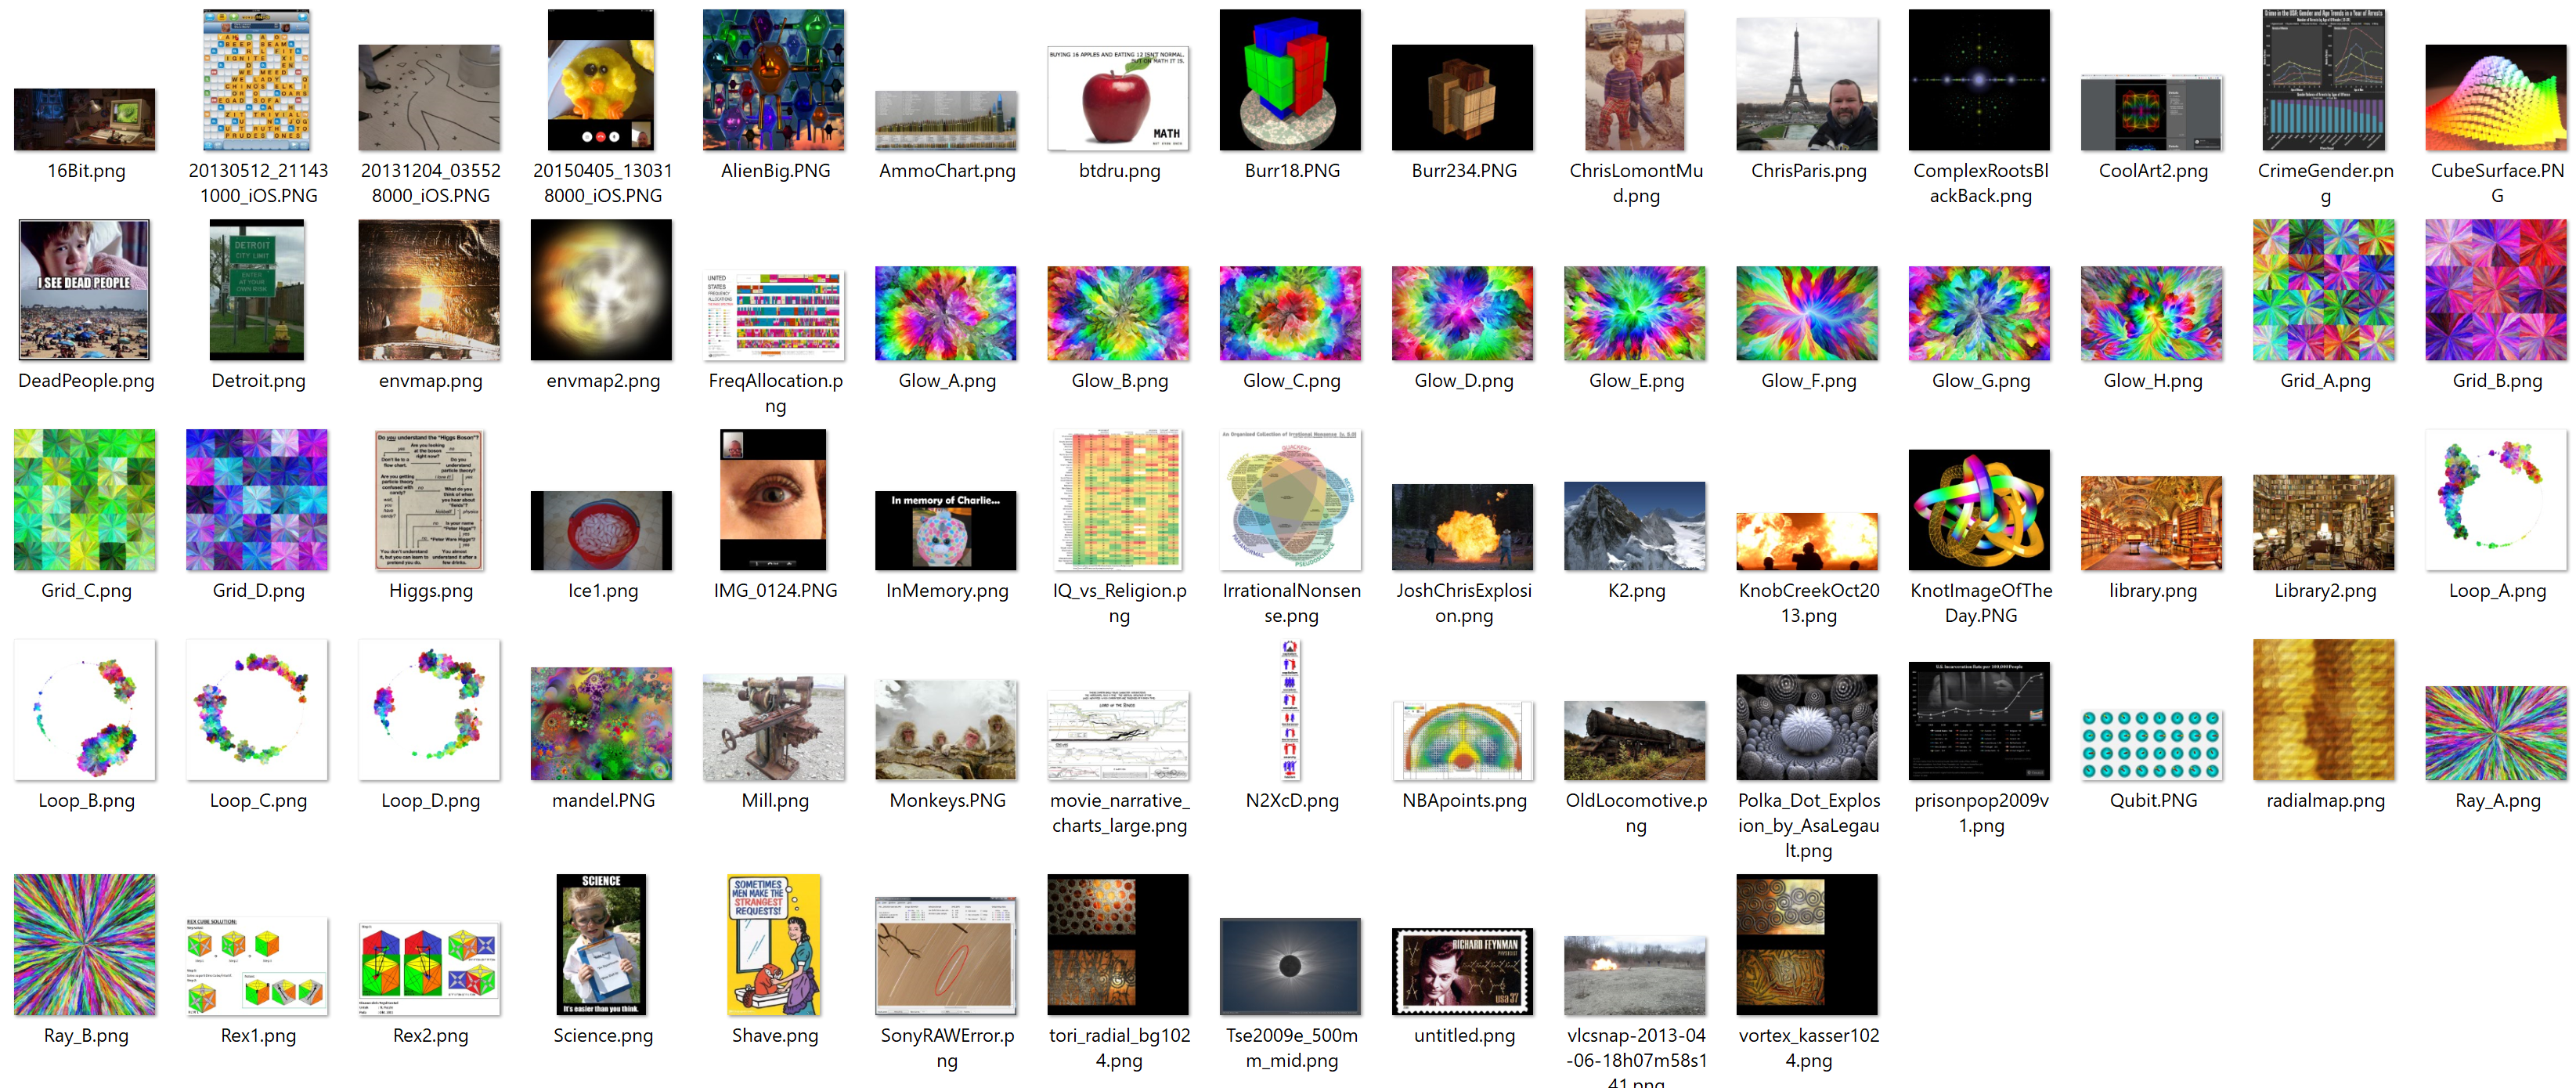The width and height of the screenshot is (2576, 1088).
Task: Click the Loop_A.png file thumbnail
Action: 2495,500
